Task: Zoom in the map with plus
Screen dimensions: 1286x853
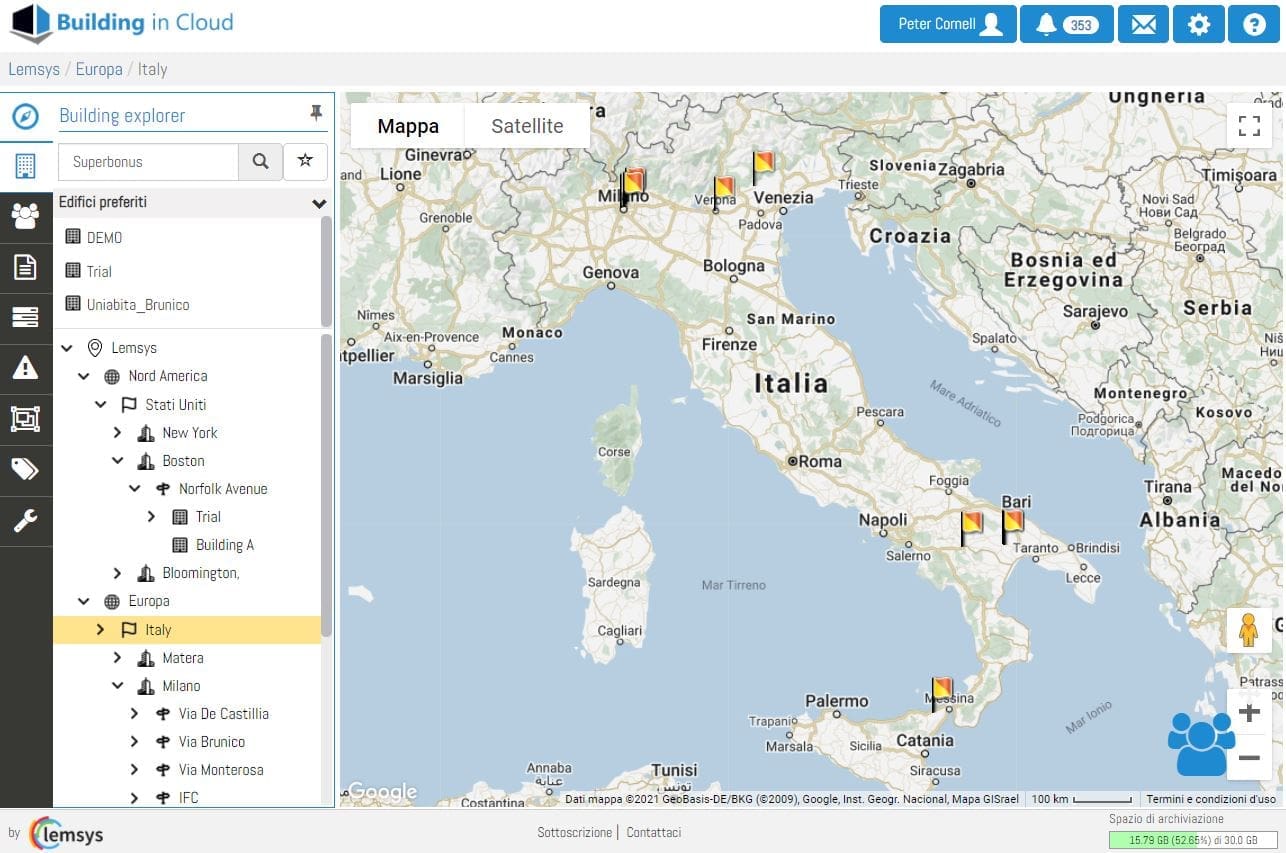Action: [1249, 713]
